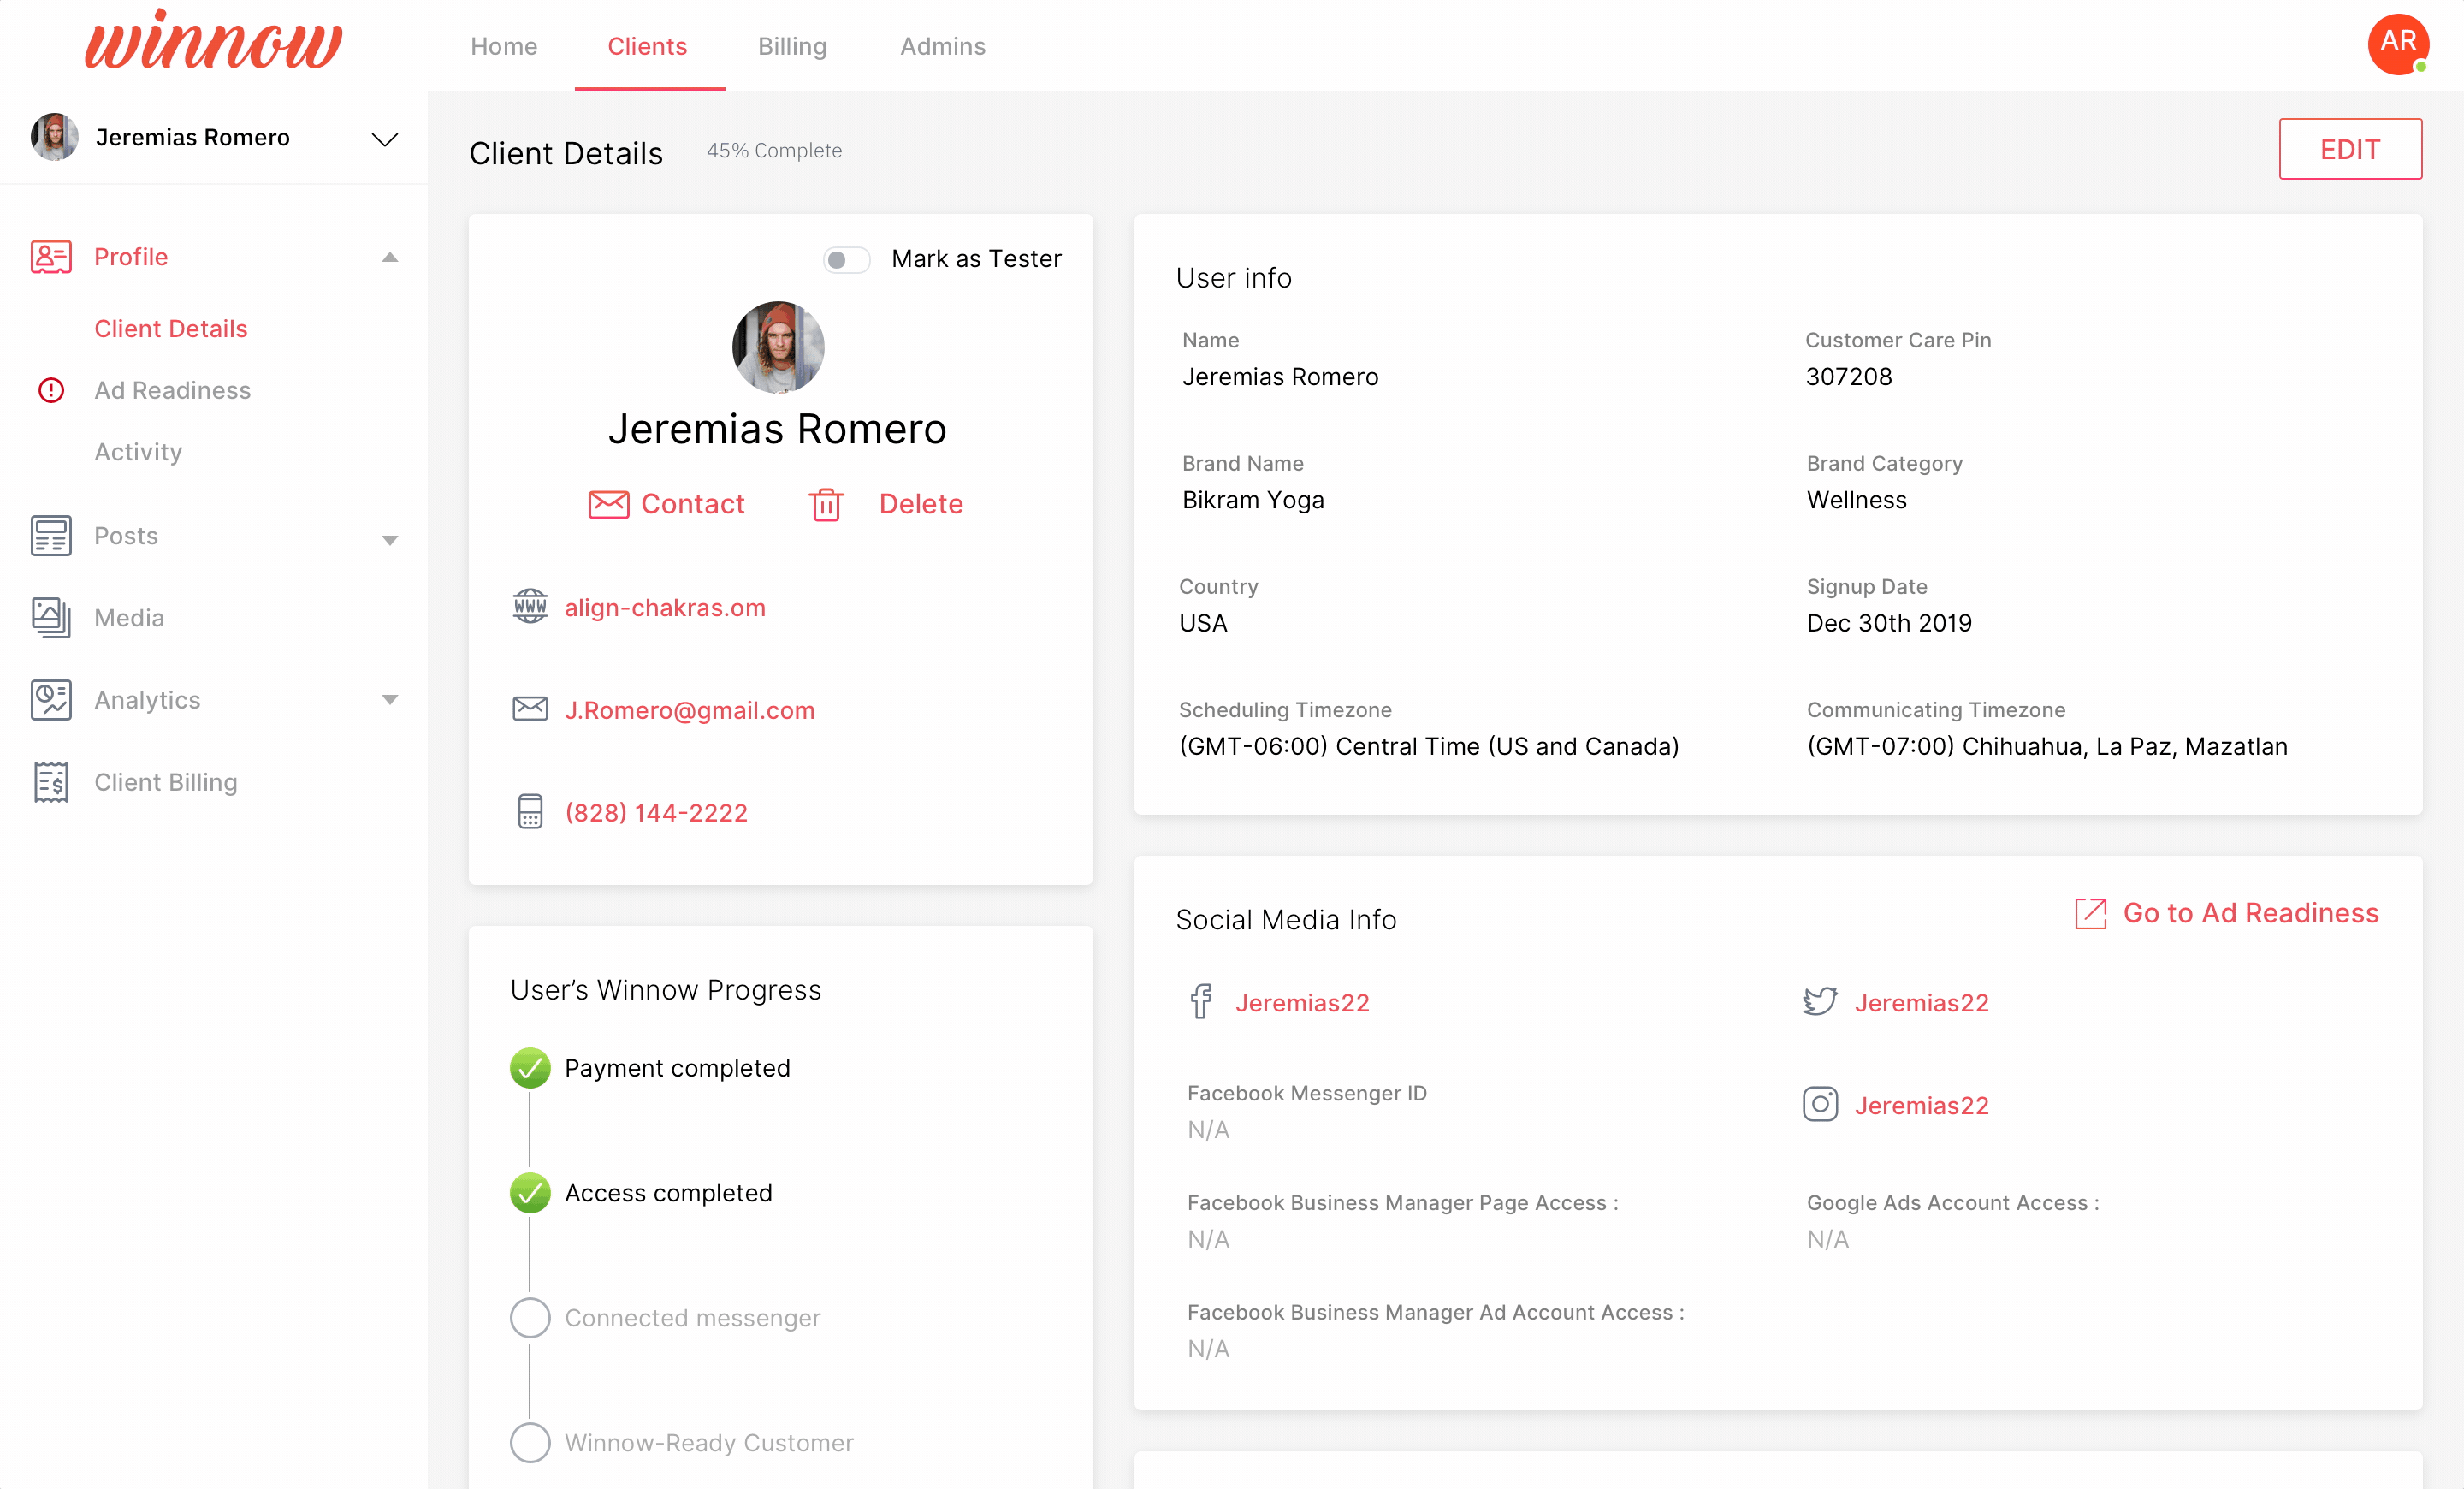The height and width of the screenshot is (1489, 2464).
Task: Click the Instagram icon next to Jeremias22
Action: point(1820,1104)
